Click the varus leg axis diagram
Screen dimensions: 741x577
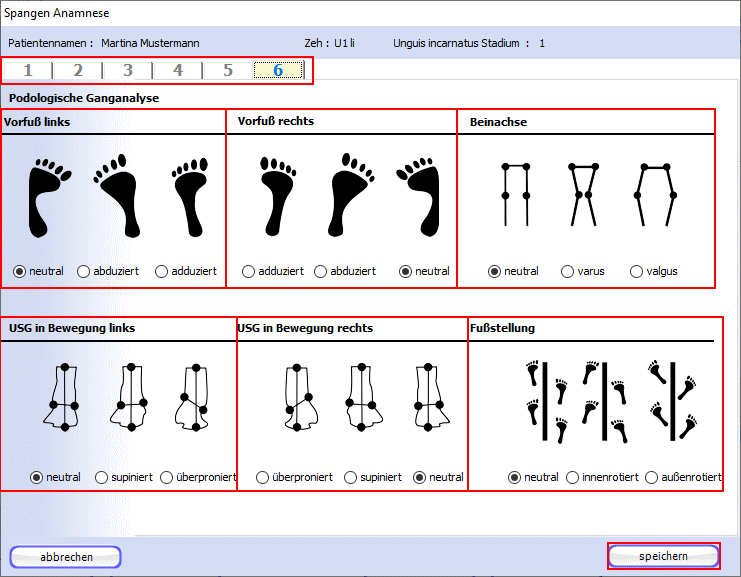point(582,194)
